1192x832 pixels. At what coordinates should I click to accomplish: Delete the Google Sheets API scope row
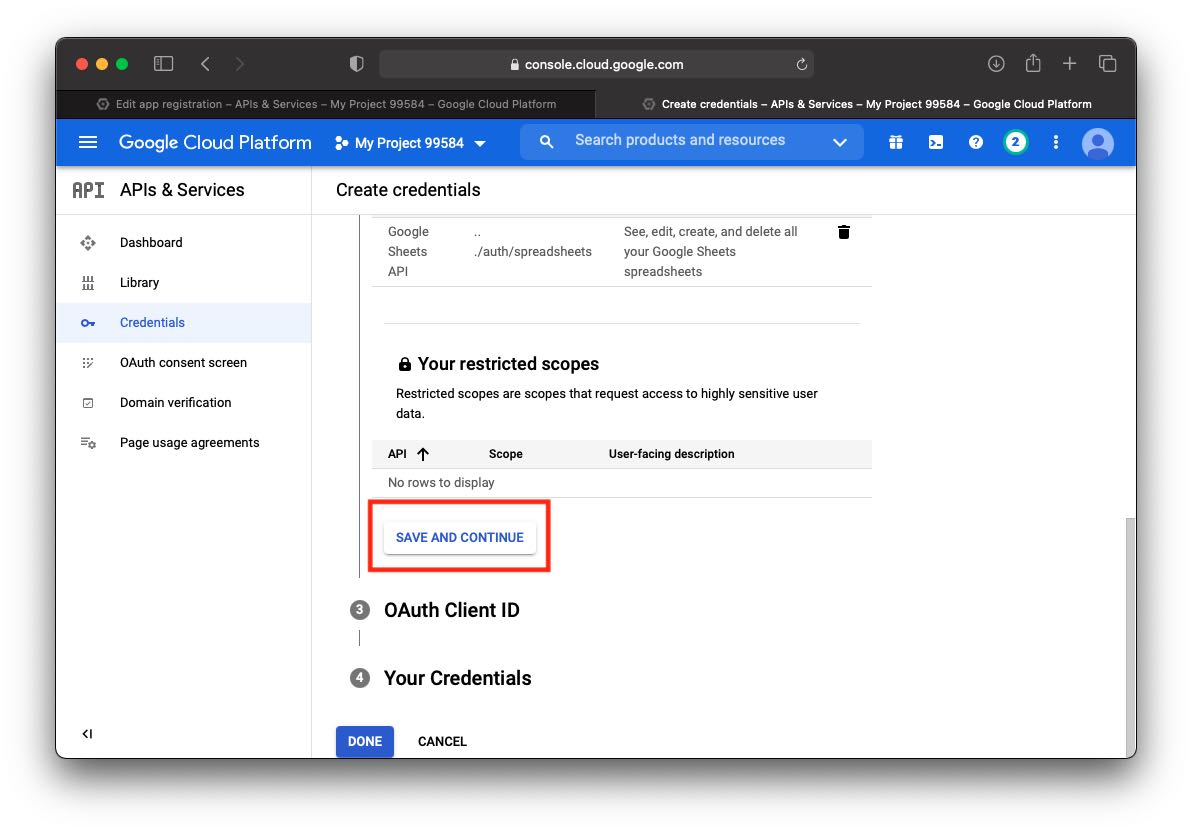pyautogui.click(x=843, y=232)
